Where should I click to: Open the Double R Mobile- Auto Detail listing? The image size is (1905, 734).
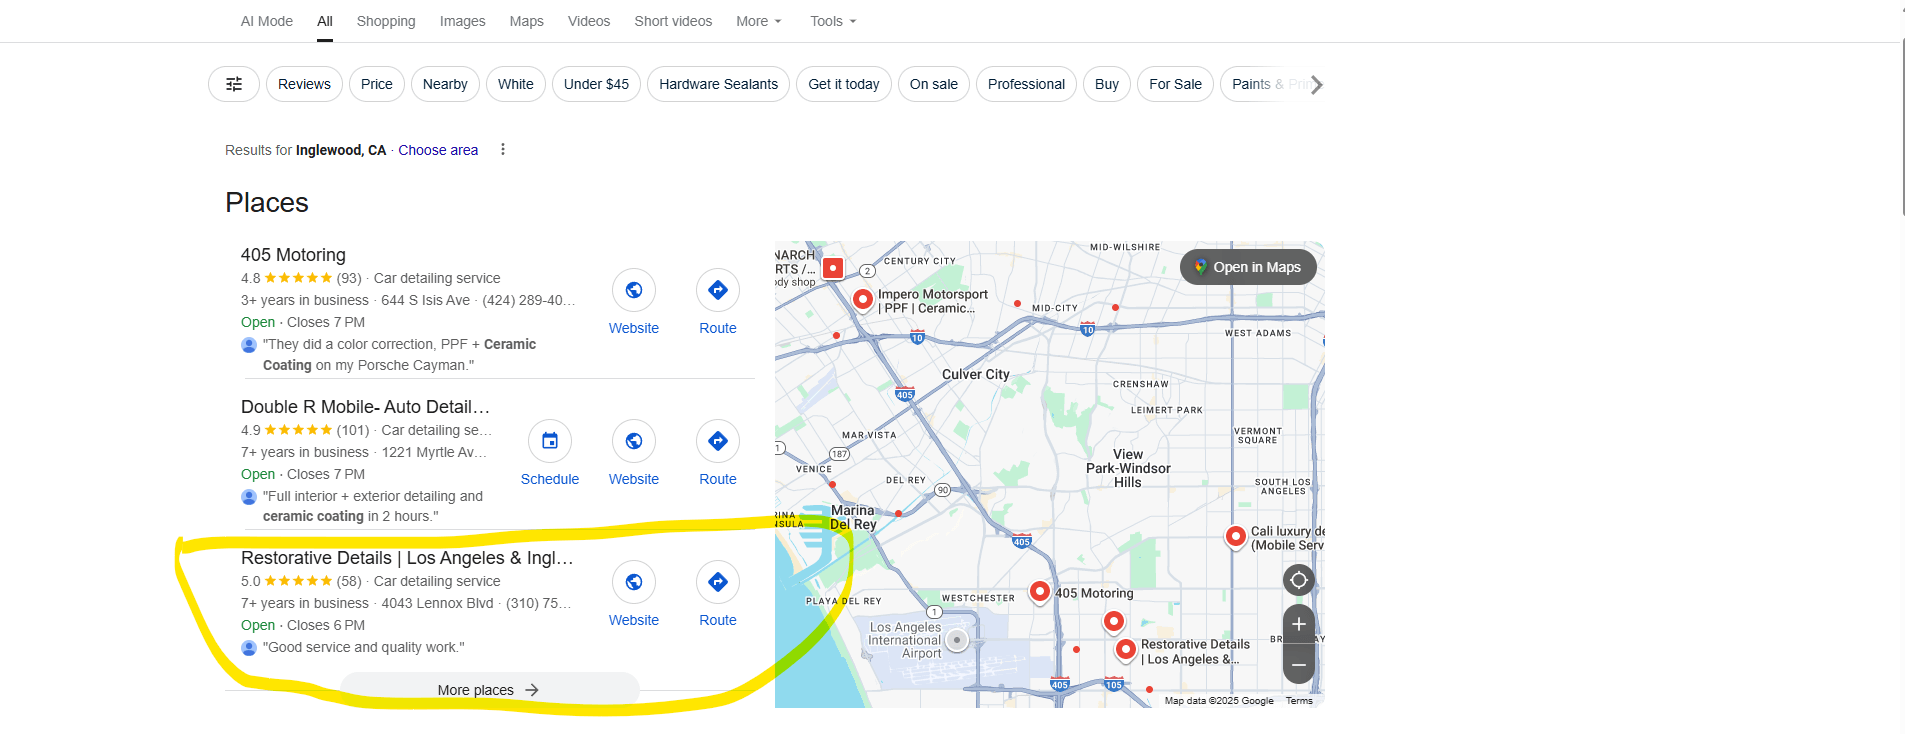click(365, 407)
